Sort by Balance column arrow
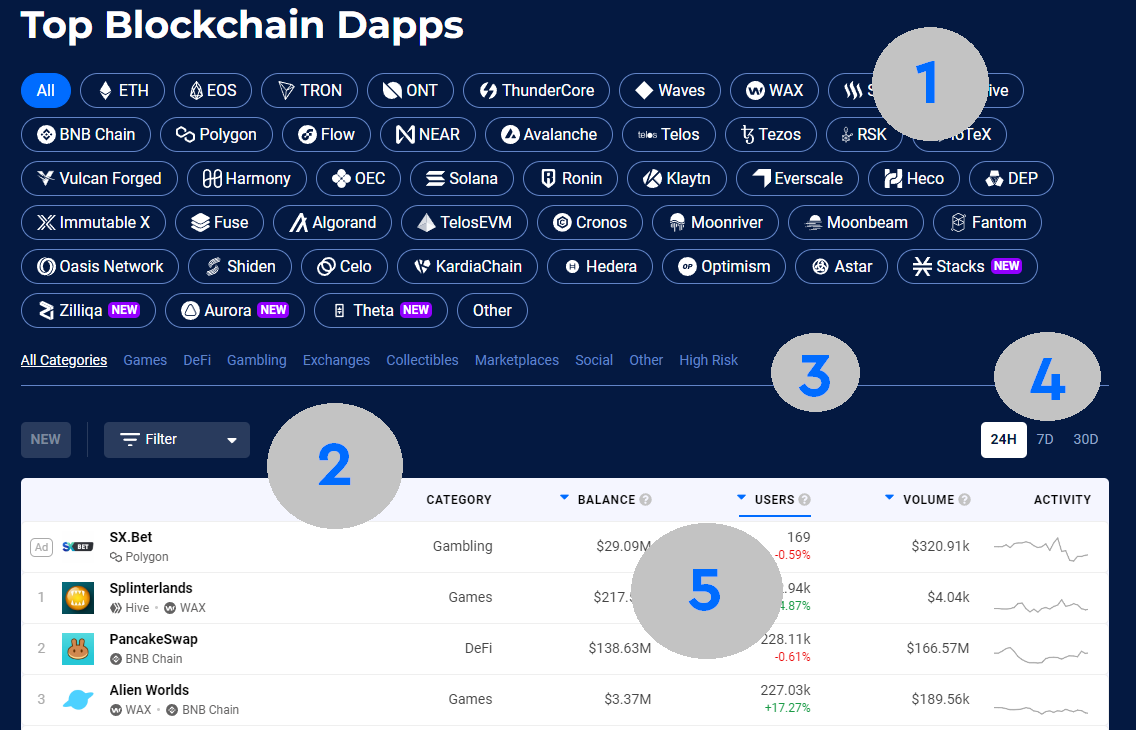This screenshot has width=1136, height=730. tap(564, 497)
